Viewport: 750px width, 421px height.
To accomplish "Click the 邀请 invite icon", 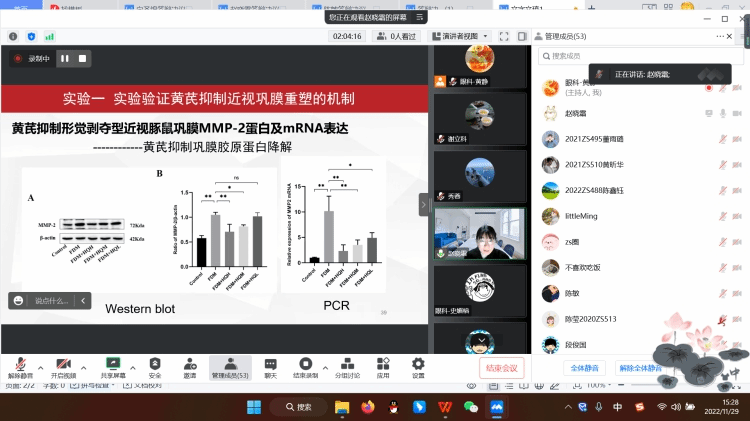I will point(190,364).
